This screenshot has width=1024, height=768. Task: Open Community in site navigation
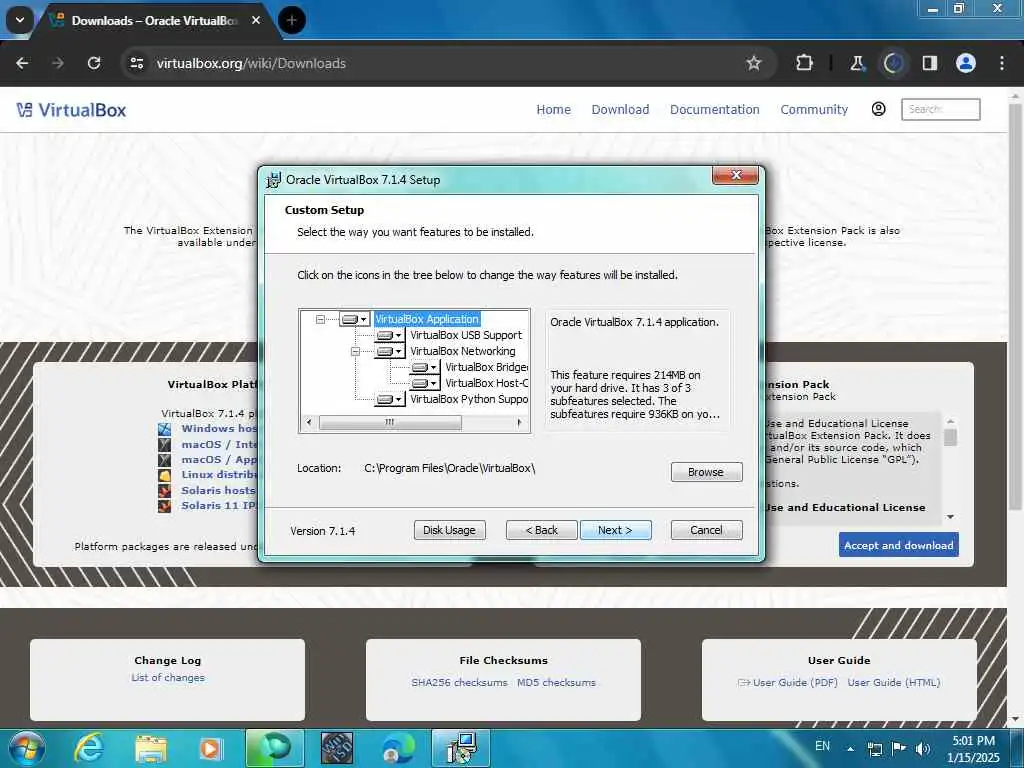814,110
